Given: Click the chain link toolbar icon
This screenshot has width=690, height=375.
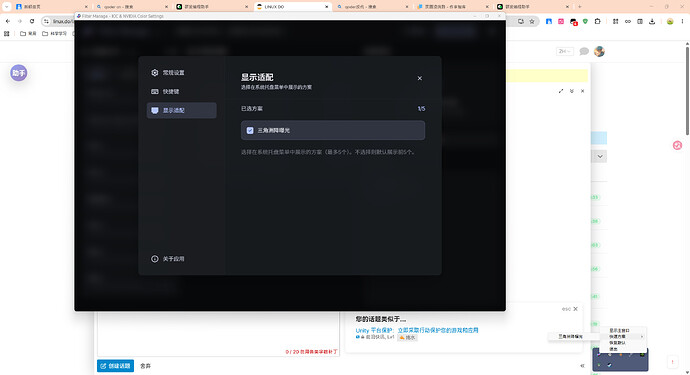Looking at the screenshot, I should point(628,21).
